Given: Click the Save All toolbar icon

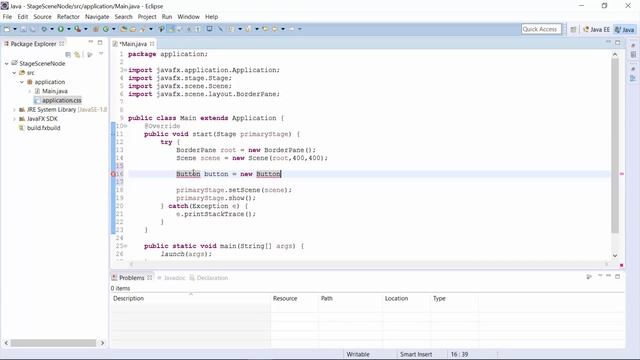Looking at the screenshot, I should click(33, 29).
